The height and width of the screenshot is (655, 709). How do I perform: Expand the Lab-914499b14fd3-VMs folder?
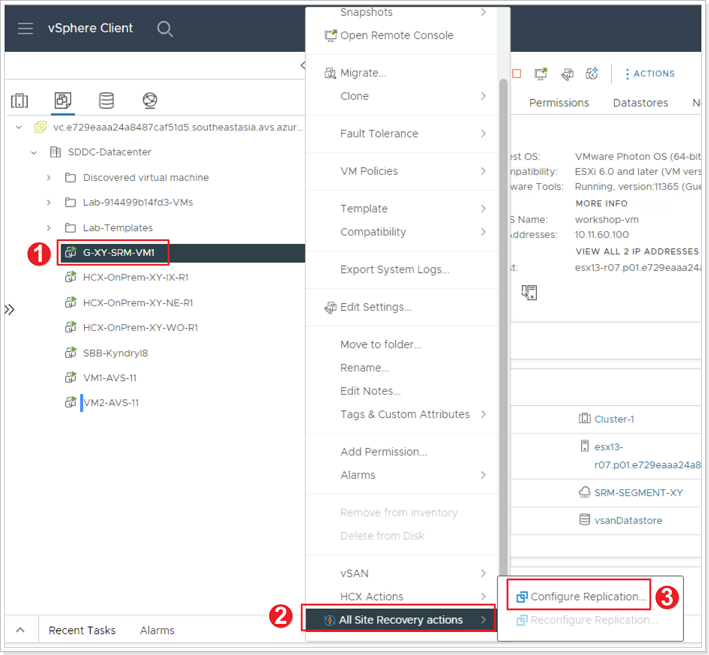[x=48, y=203]
